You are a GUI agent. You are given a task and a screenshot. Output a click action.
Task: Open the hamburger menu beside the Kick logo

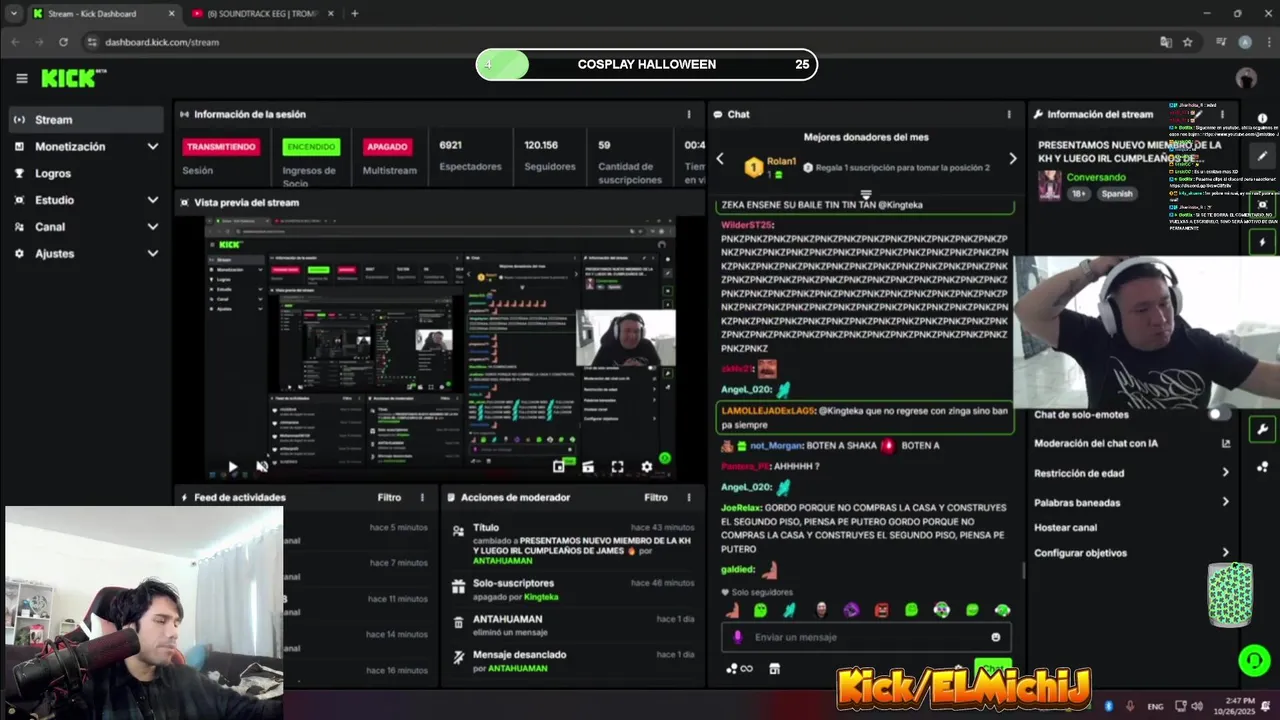[22, 78]
